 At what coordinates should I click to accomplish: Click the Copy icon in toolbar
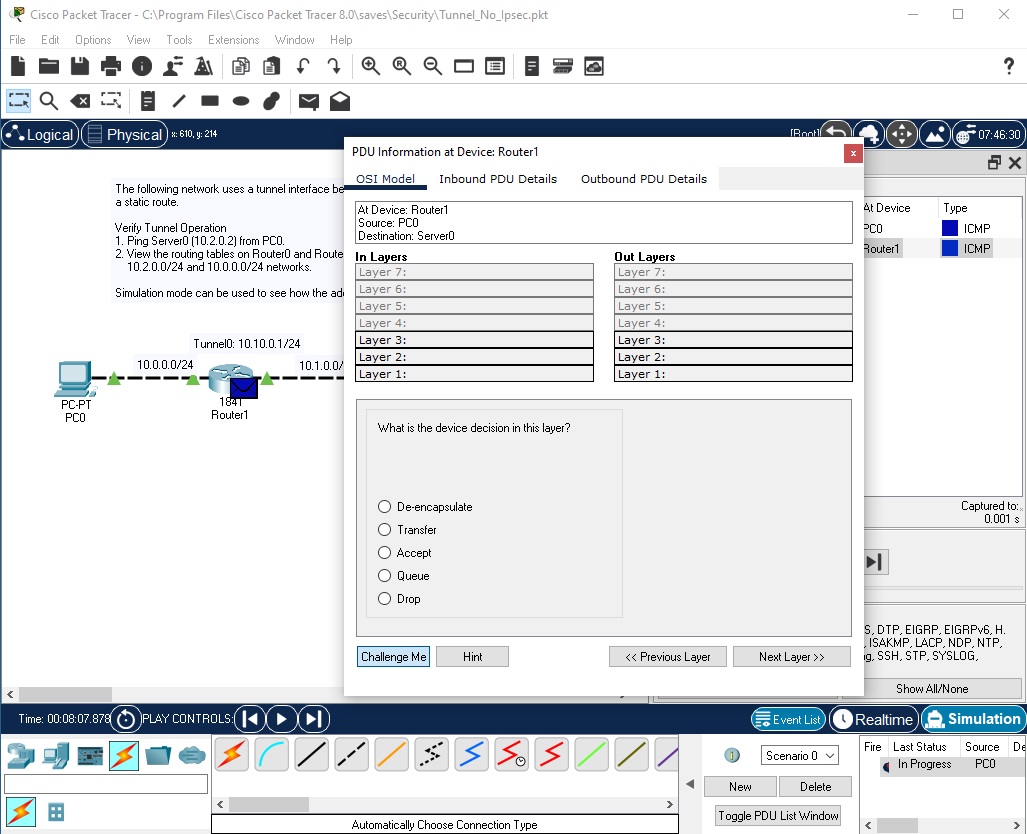coord(241,66)
